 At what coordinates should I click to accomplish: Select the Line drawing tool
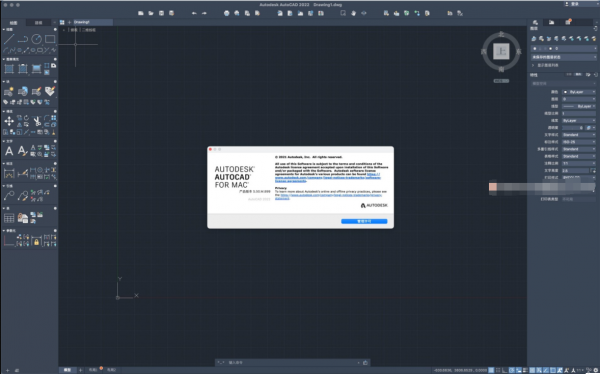tap(9, 39)
